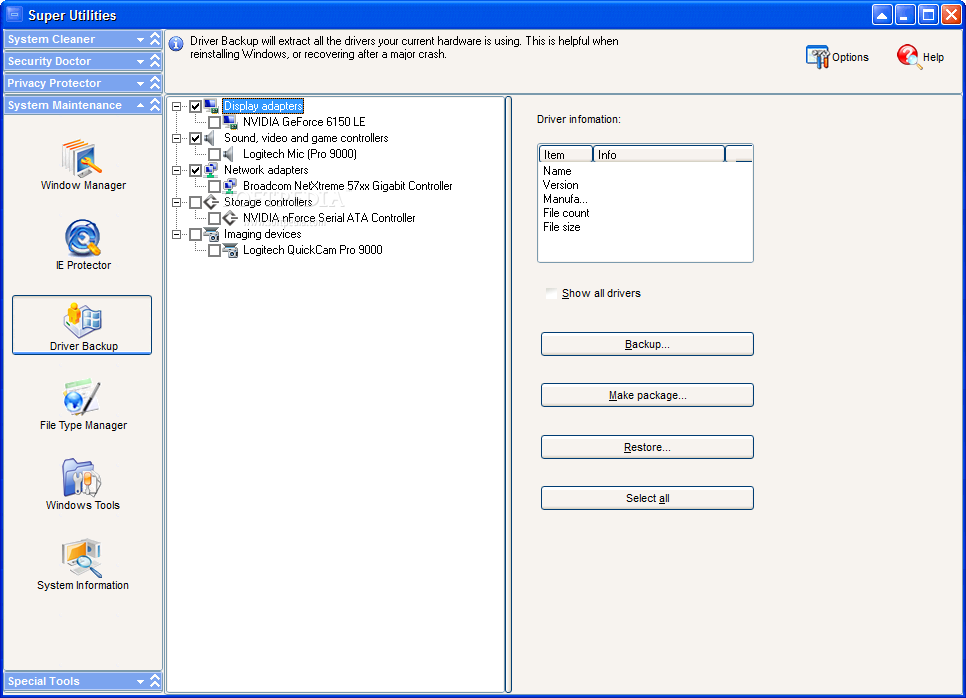Click the Network adapters category icon

coord(211,170)
